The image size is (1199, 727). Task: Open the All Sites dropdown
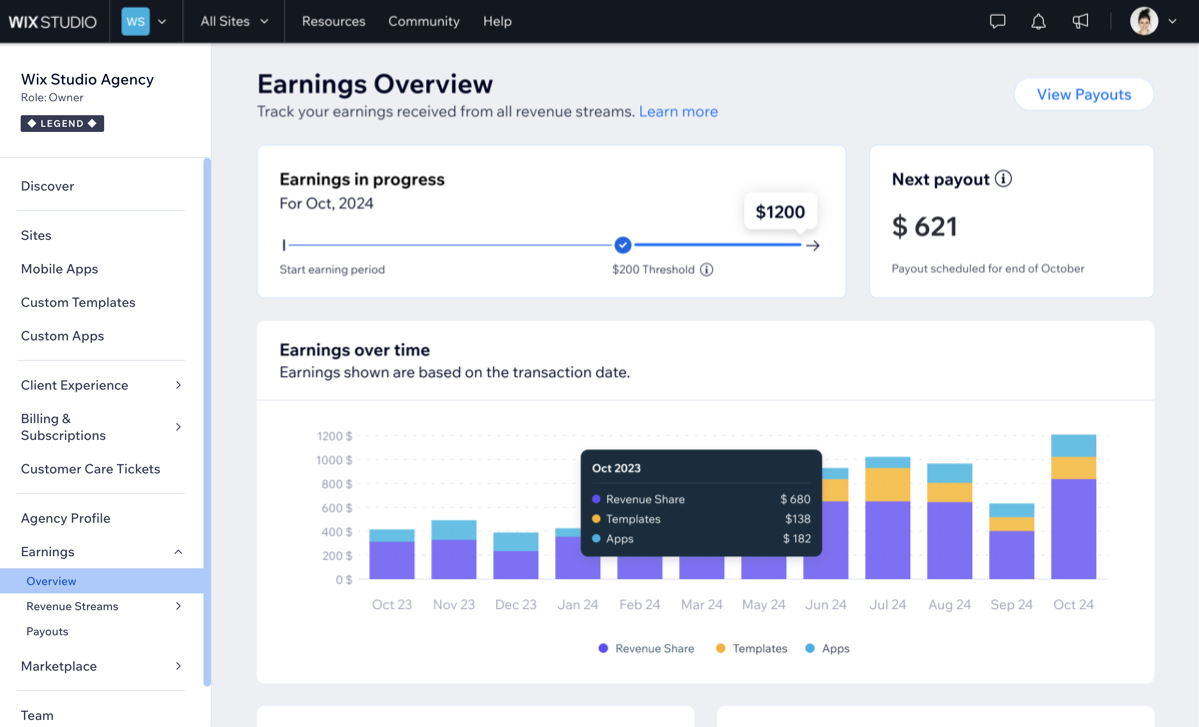point(234,21)
